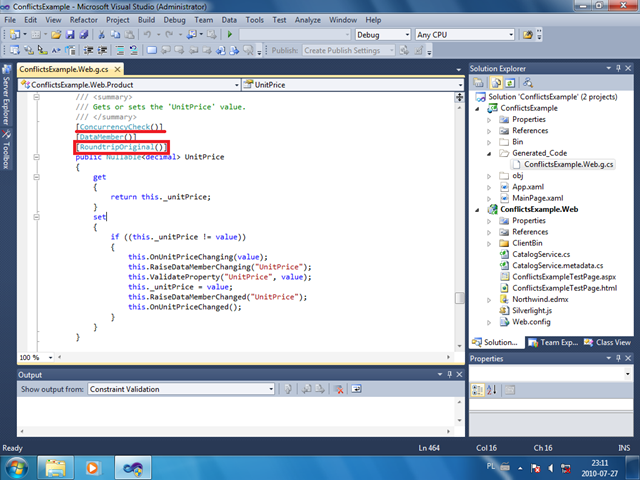Select MainPage.xaml in Solution Explorer
The height and width of the screenshot is (480, 640).
[538, 198]
